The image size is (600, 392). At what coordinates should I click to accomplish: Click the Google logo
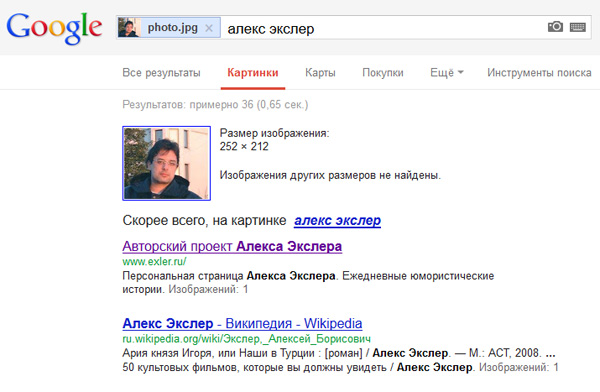(54, 28)
